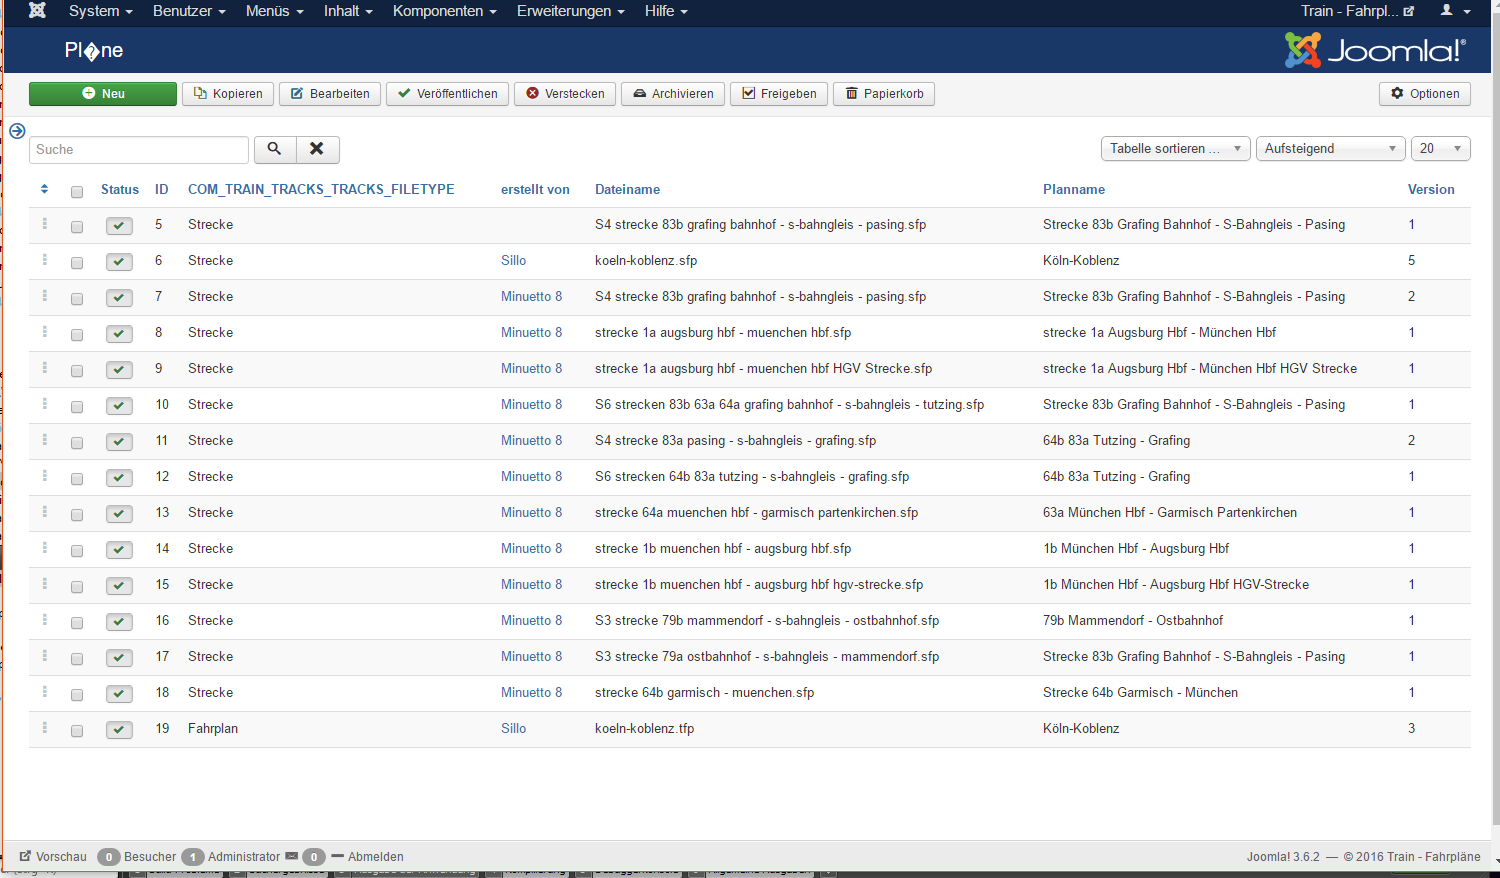1500x878 pixels.
Task: Toggle published status icon for ID 5
Action: tap(119, 226)
